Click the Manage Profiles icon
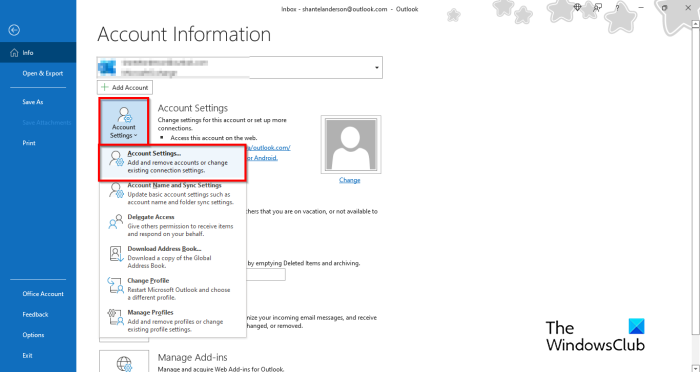Viewport: 700px width, 372px height. click(x=116, y=317)
